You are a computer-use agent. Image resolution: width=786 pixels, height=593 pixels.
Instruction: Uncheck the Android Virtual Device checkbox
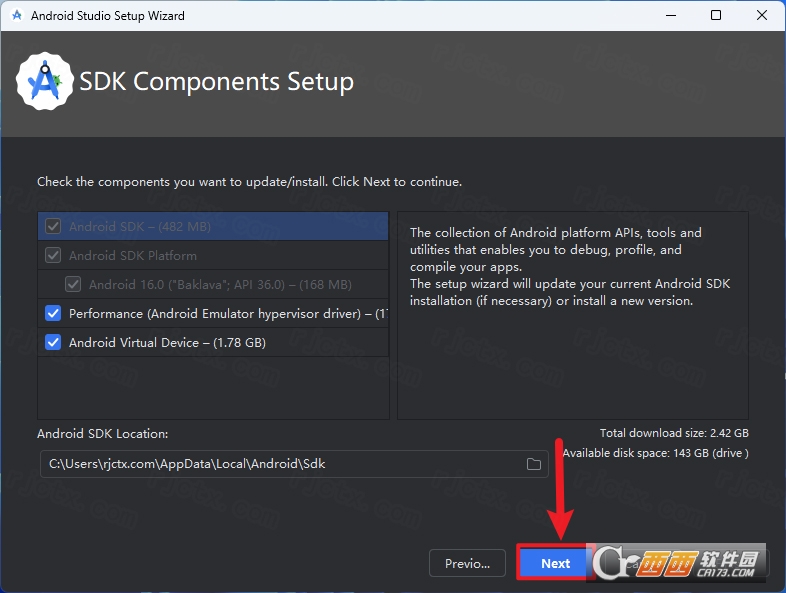tap(53, 343)
